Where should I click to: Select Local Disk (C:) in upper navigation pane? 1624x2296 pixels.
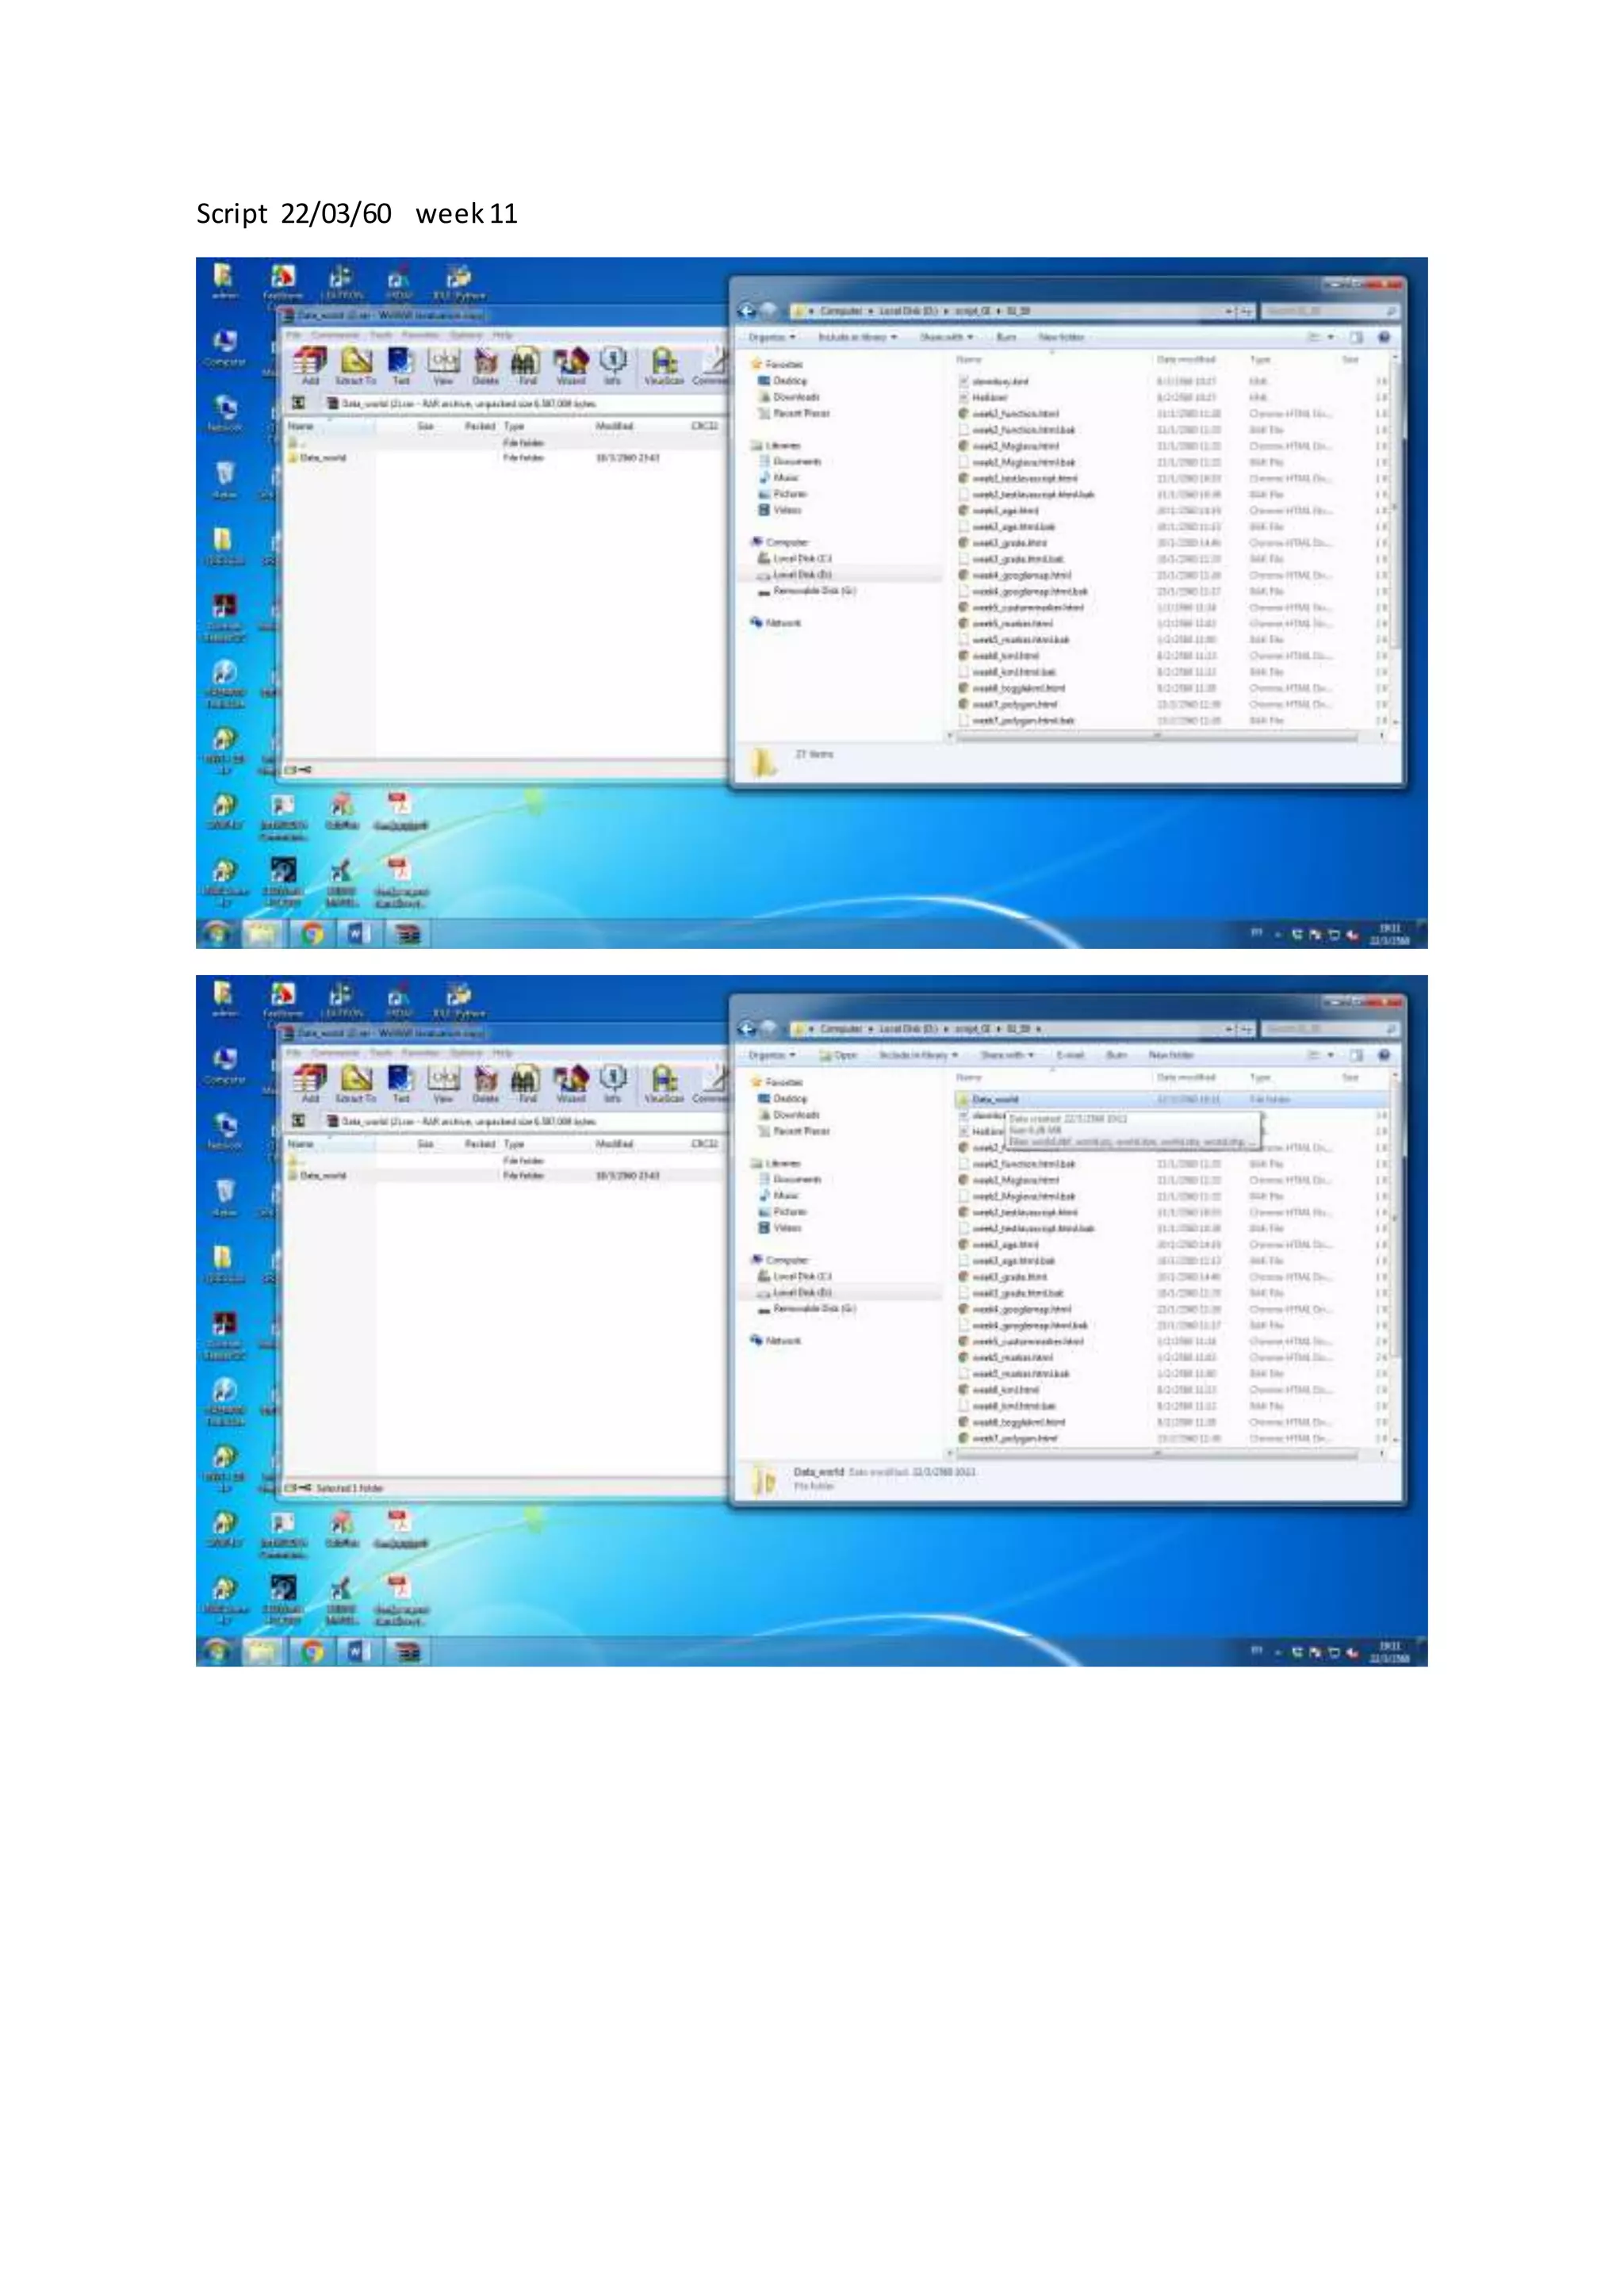tap(802, 558)
